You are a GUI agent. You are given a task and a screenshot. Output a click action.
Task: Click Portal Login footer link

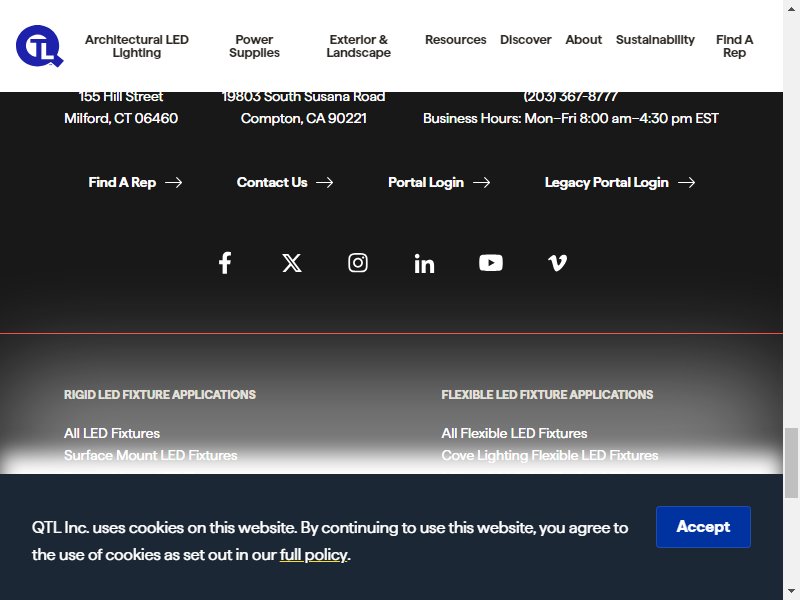439,183
